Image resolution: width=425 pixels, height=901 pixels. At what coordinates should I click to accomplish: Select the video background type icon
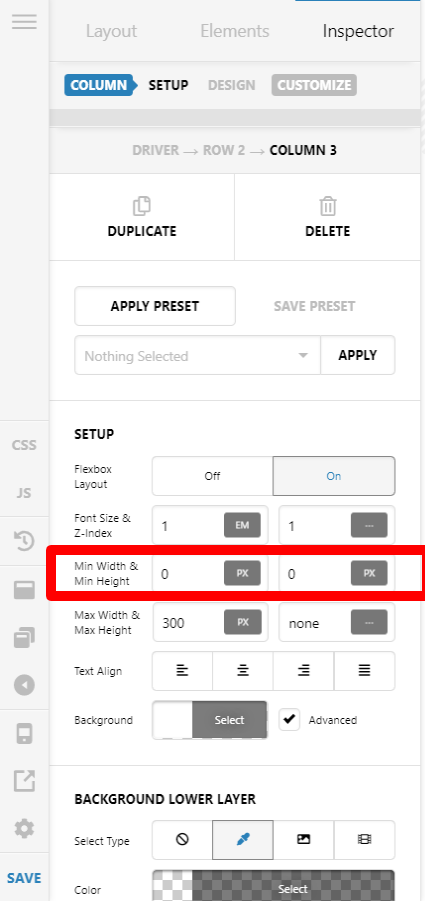365,840
